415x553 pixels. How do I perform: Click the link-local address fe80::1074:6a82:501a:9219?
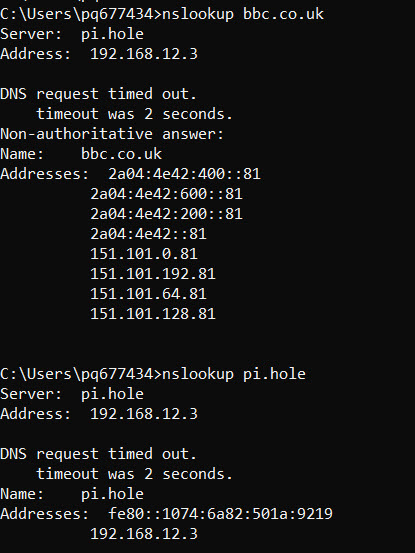click(220, 514)
